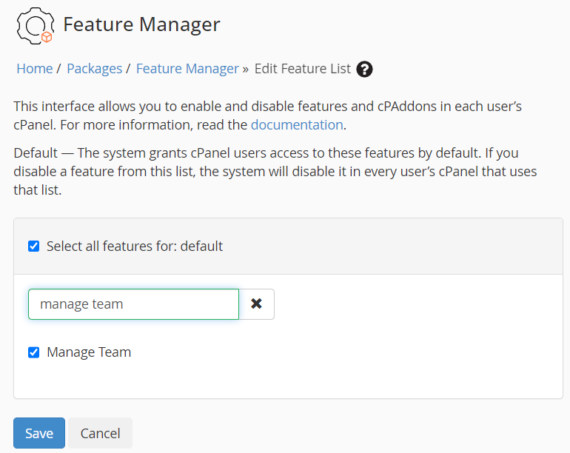Uncheck the Manage Team feature checkbox

[x=34, y=352]
